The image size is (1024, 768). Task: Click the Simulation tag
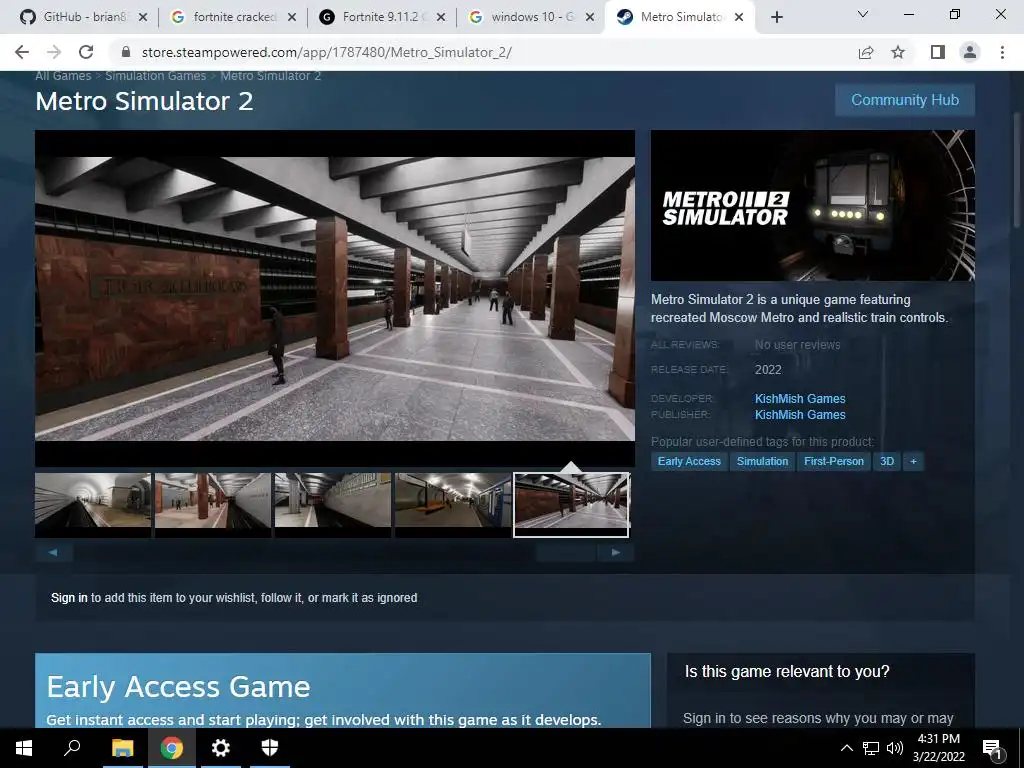762,461
